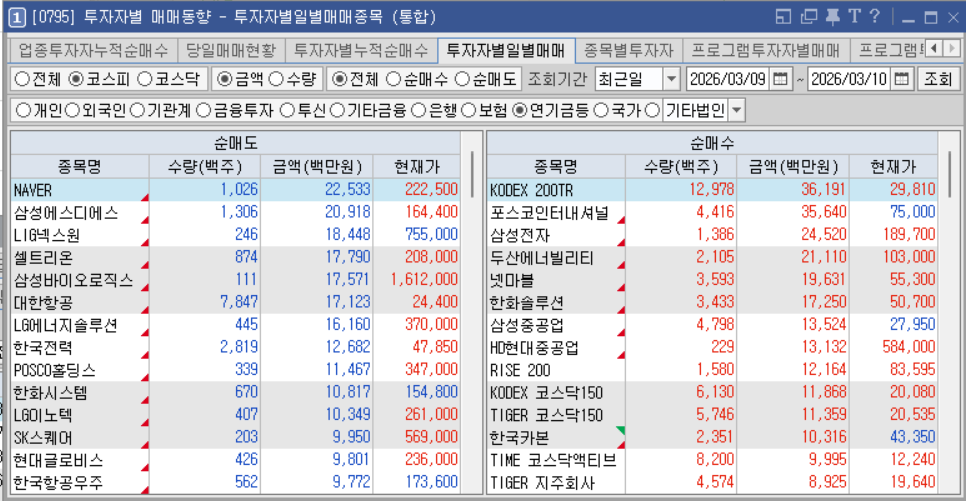966x501 pixels.
Task: Open font settings T icon
Action: (x=854, y=16)
